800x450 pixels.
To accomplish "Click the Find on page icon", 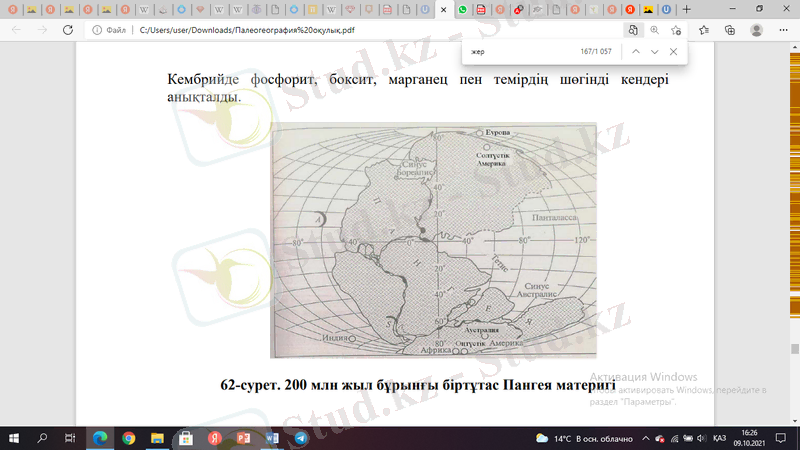I will pos(633,30).
